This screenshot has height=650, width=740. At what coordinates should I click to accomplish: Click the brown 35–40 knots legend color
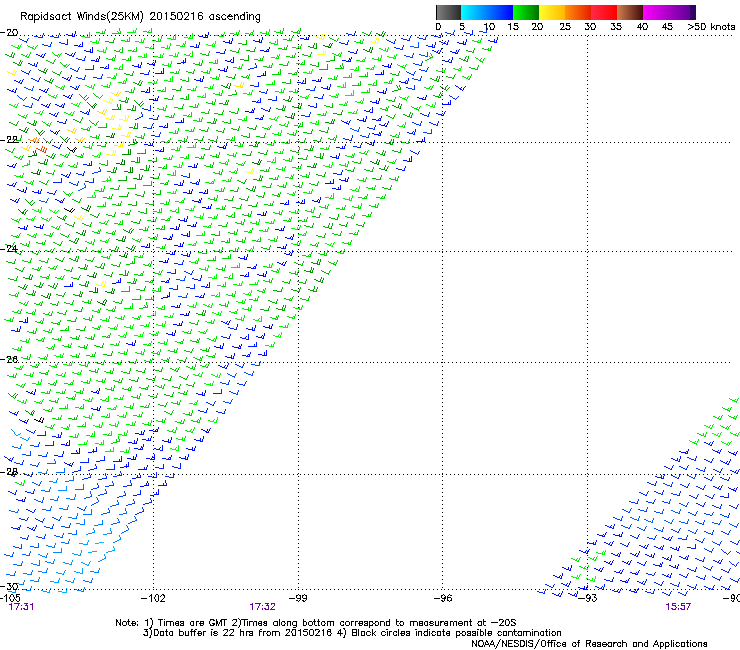click(x=630, y=12)
